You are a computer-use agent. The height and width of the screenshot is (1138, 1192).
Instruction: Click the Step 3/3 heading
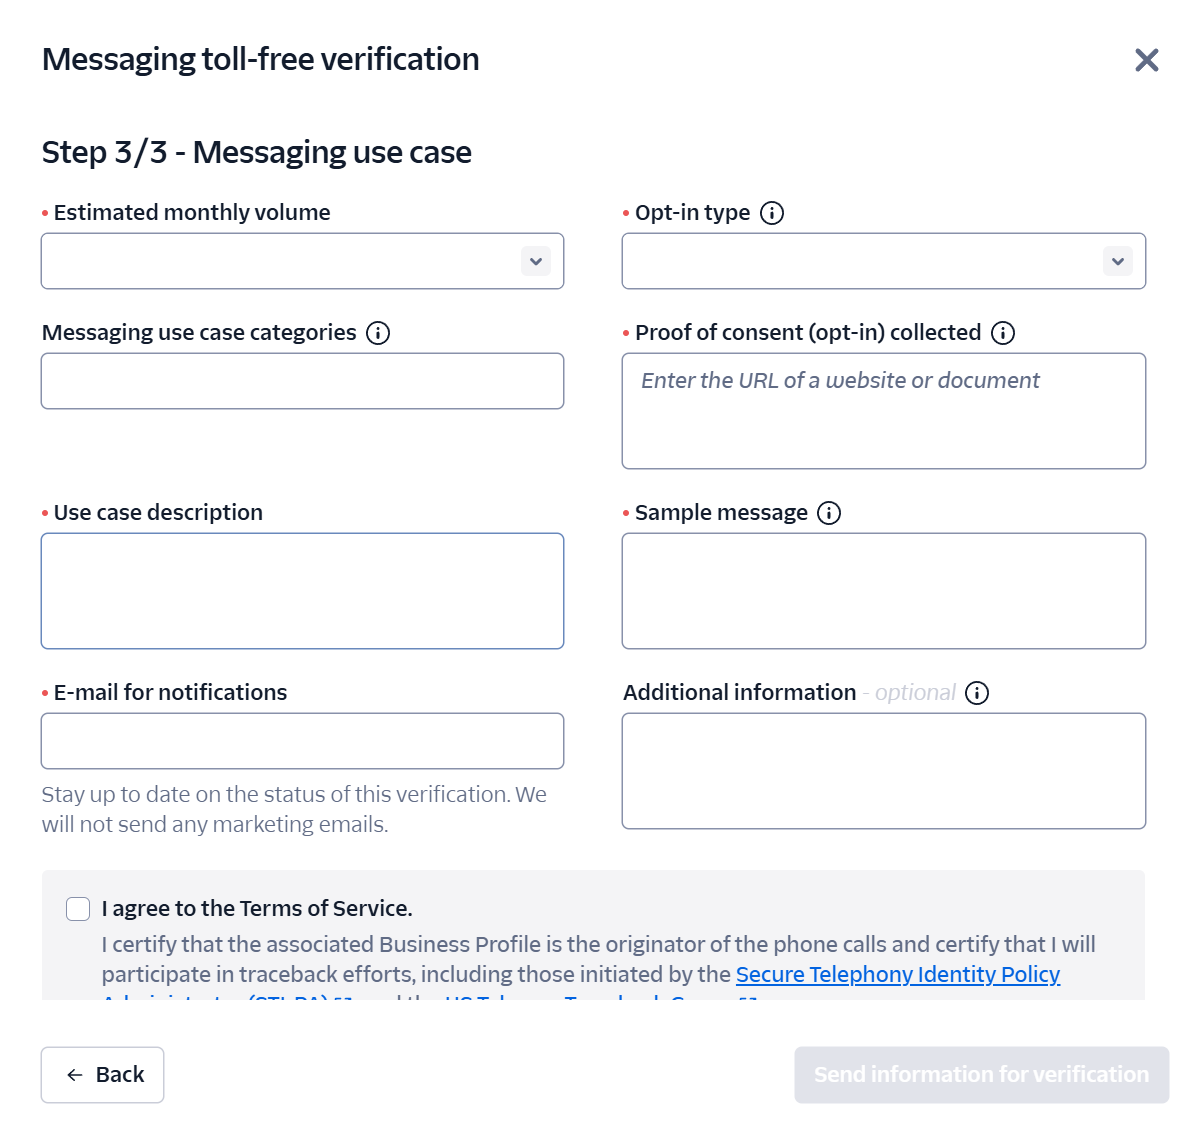click(256, 152)
